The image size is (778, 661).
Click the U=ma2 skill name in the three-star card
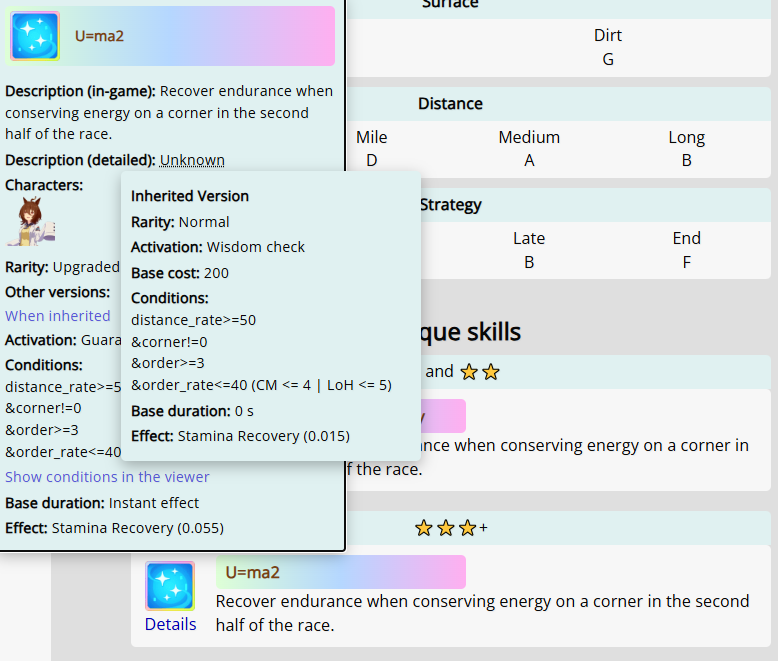[x=253, y=572]
